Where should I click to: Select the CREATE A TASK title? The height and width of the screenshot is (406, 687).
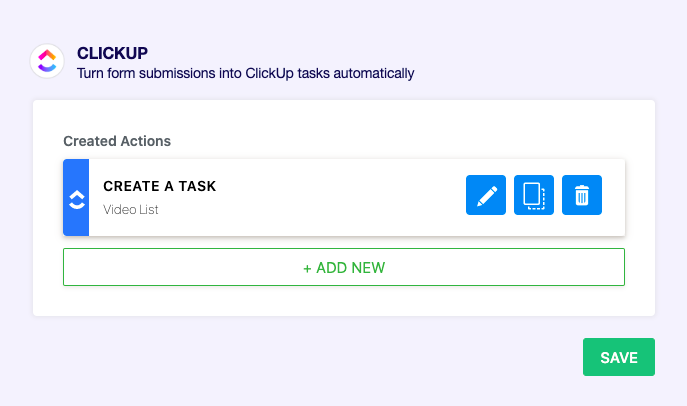[160, 186]
